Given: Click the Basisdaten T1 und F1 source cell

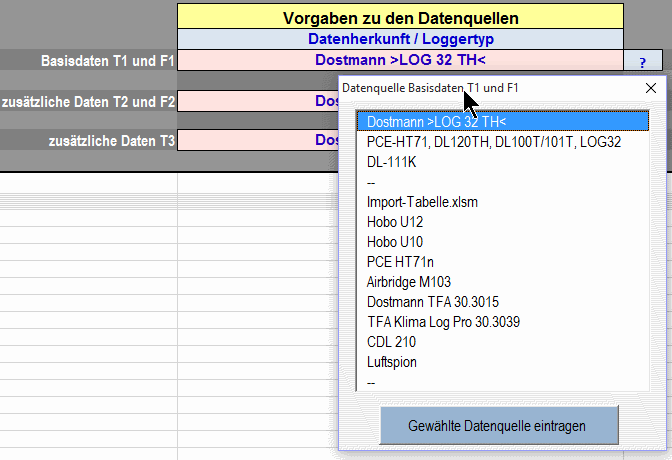Looking at the screenshot, I should coord(400,60).
